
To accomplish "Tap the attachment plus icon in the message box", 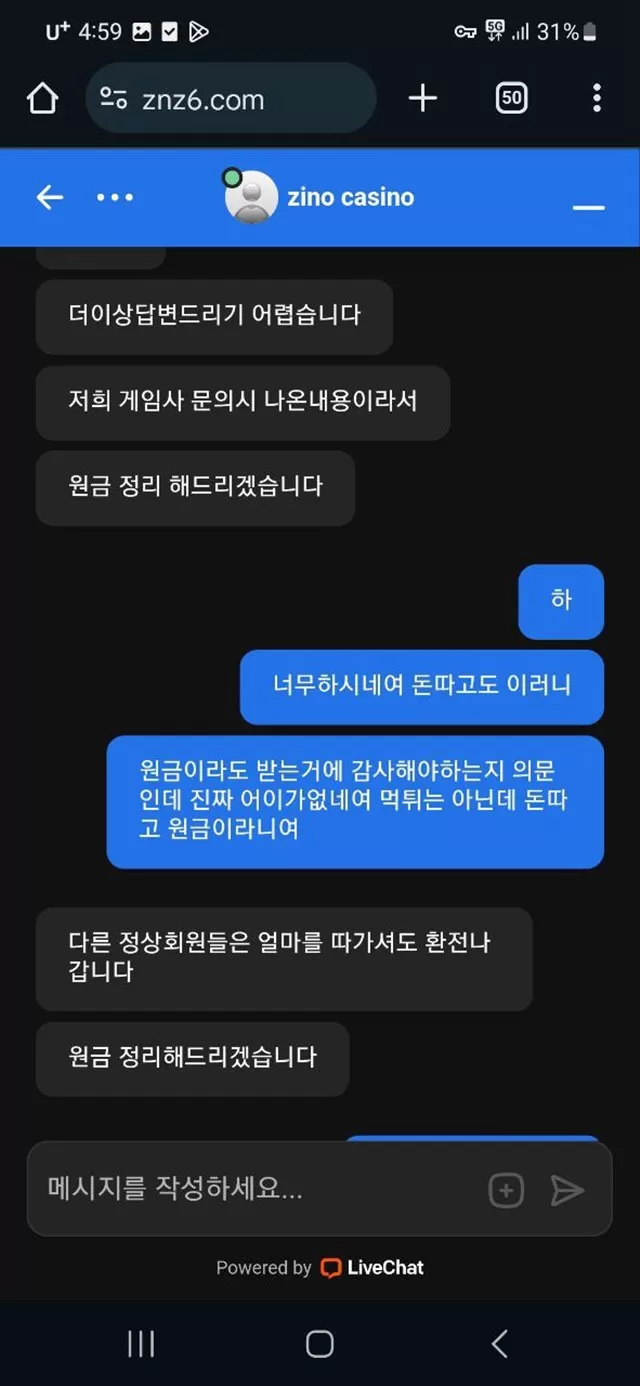I will pos(506,1190).
